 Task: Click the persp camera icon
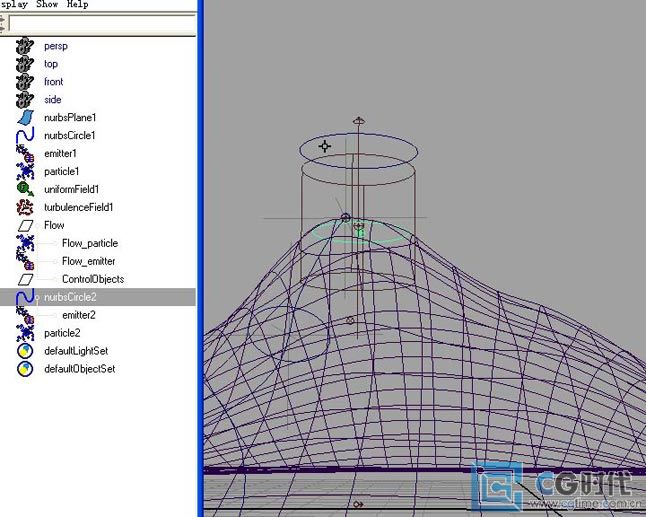[x=25, y=46]
